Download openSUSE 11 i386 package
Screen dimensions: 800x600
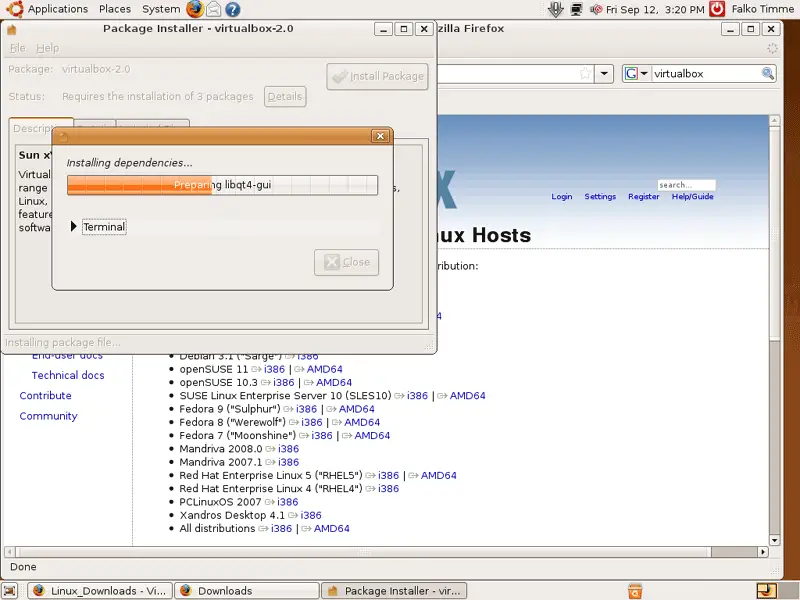[x=274, y=369]
